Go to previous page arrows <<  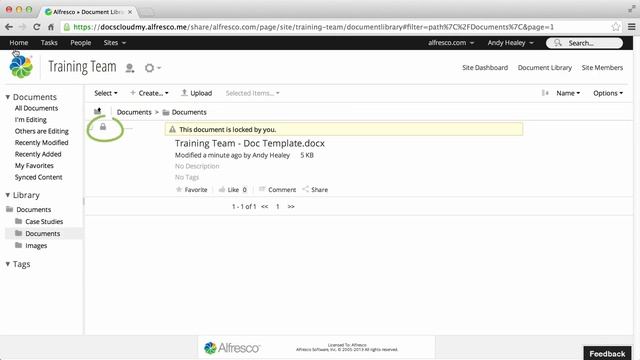[x=264, y=207]
